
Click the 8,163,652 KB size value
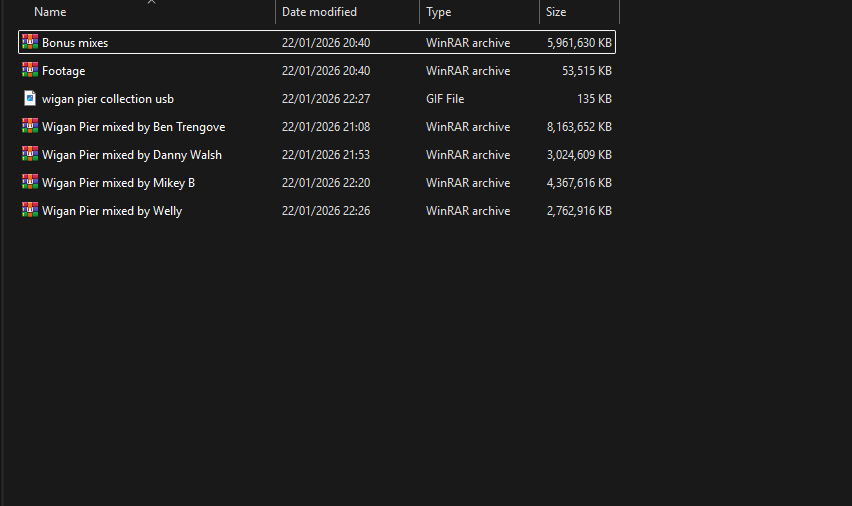click(x=579, y=127)
